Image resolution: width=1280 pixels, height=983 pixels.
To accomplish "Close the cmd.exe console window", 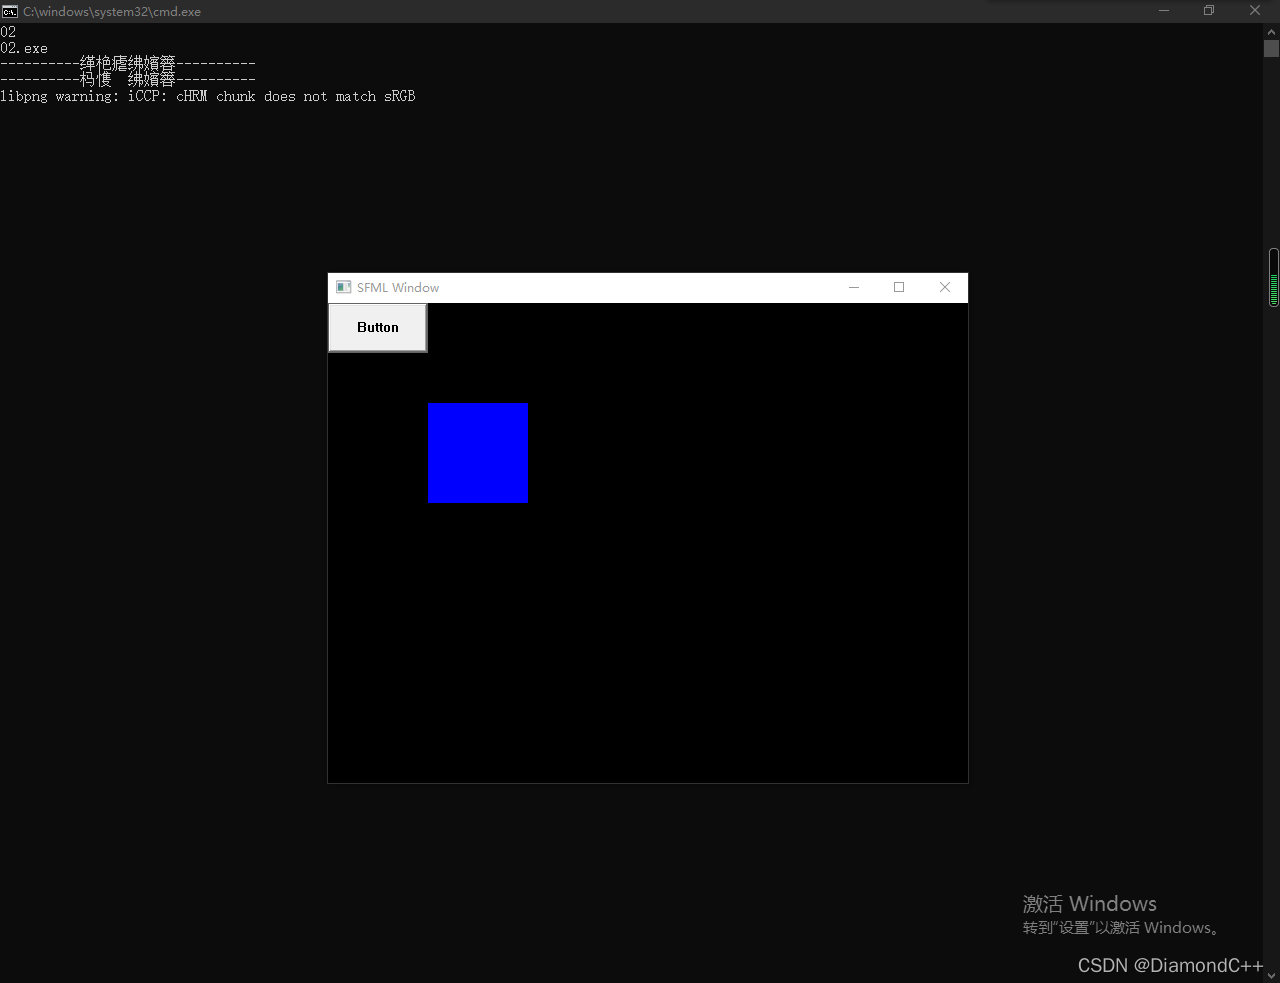I will (x=1255, y=11).
